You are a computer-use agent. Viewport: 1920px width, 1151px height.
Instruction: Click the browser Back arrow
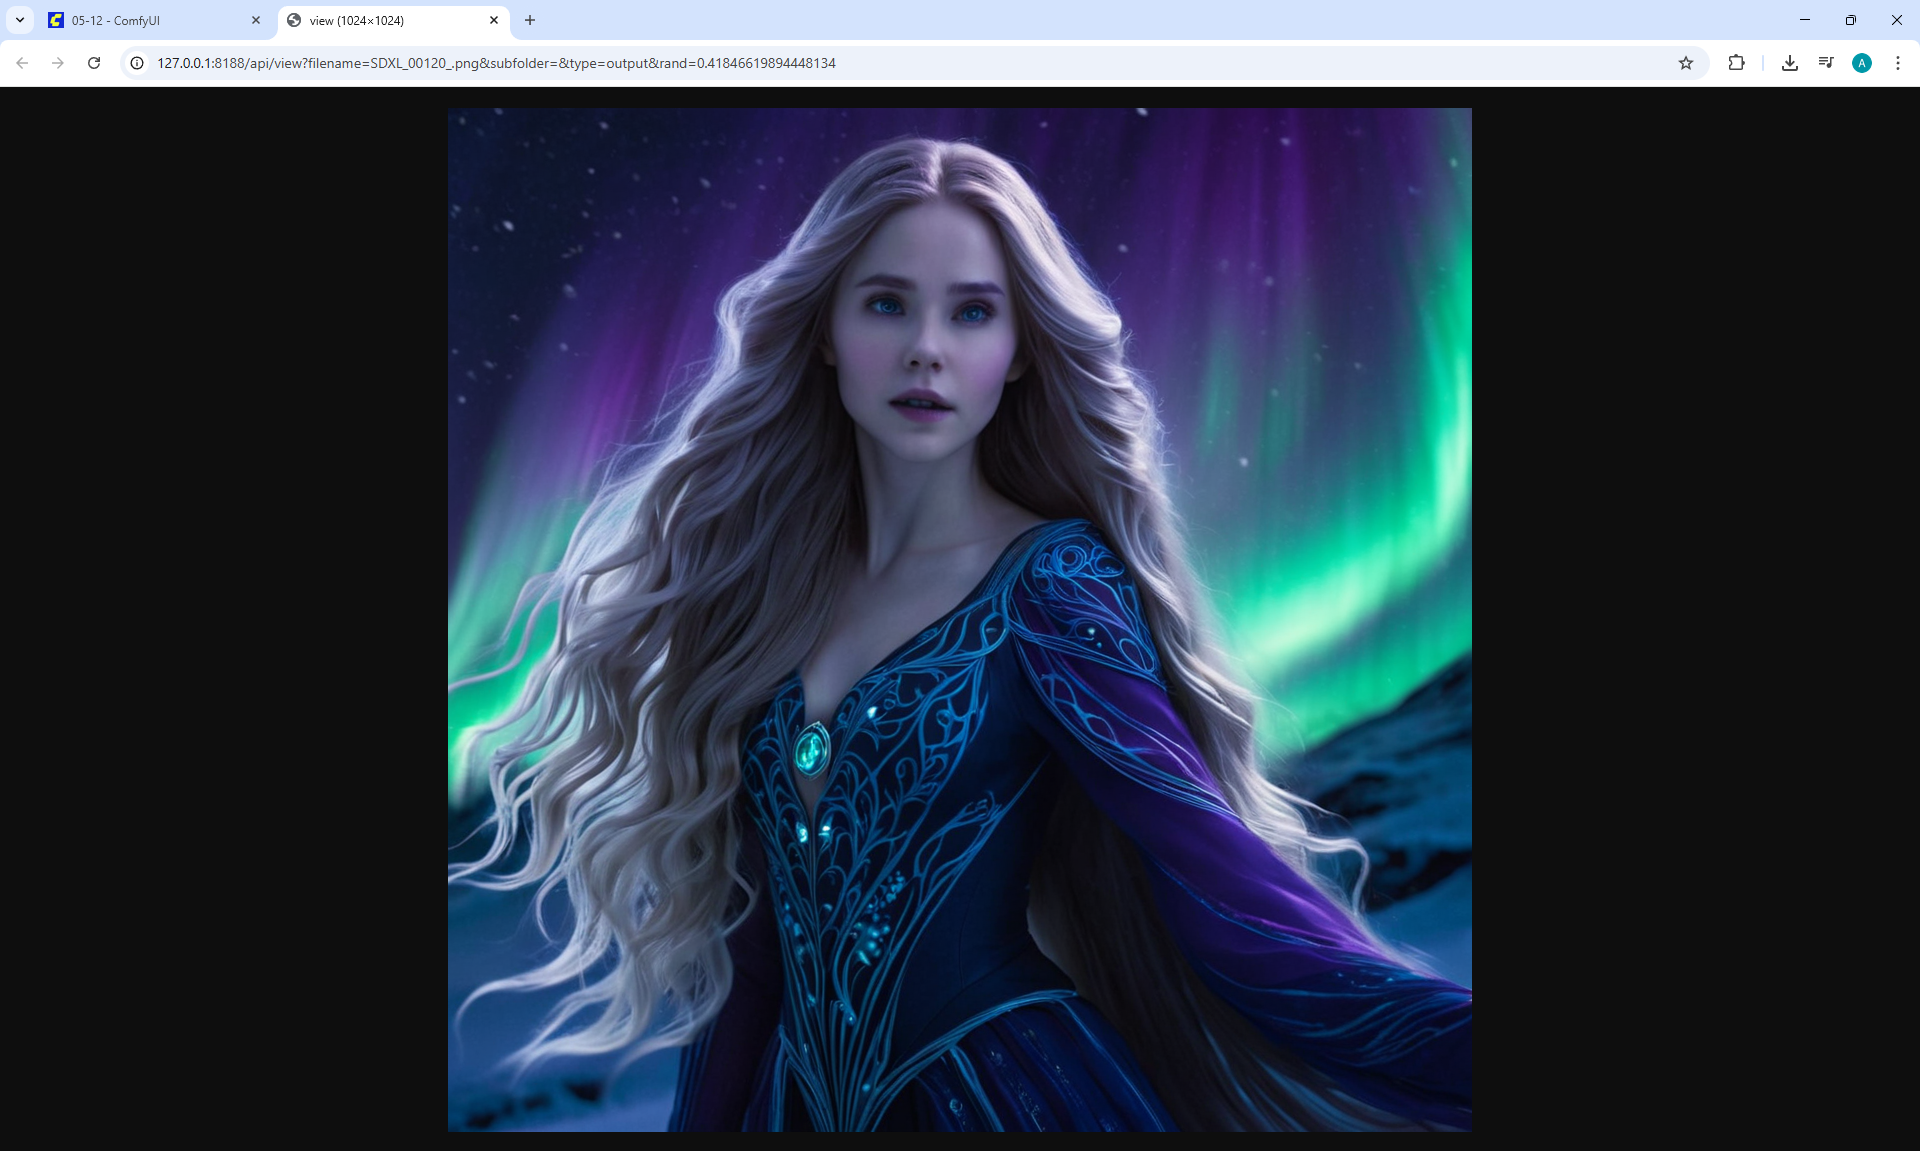(x=22, y=63)
